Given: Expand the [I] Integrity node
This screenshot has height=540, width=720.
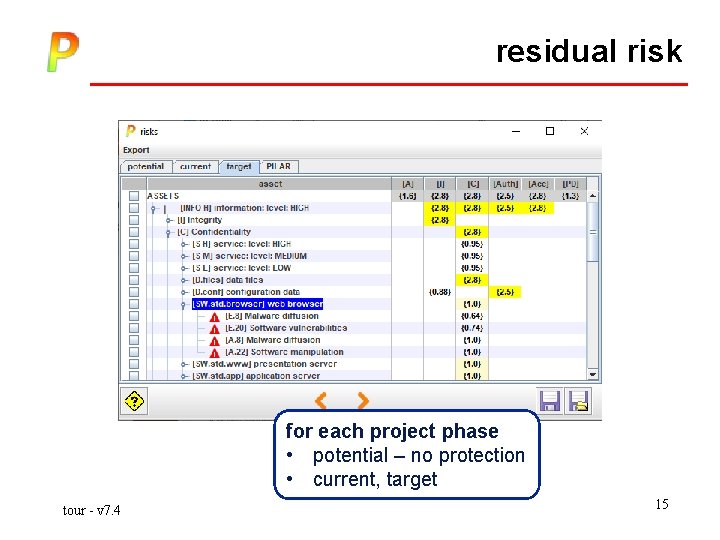Looking at the screenshot, I should (169, 220).
